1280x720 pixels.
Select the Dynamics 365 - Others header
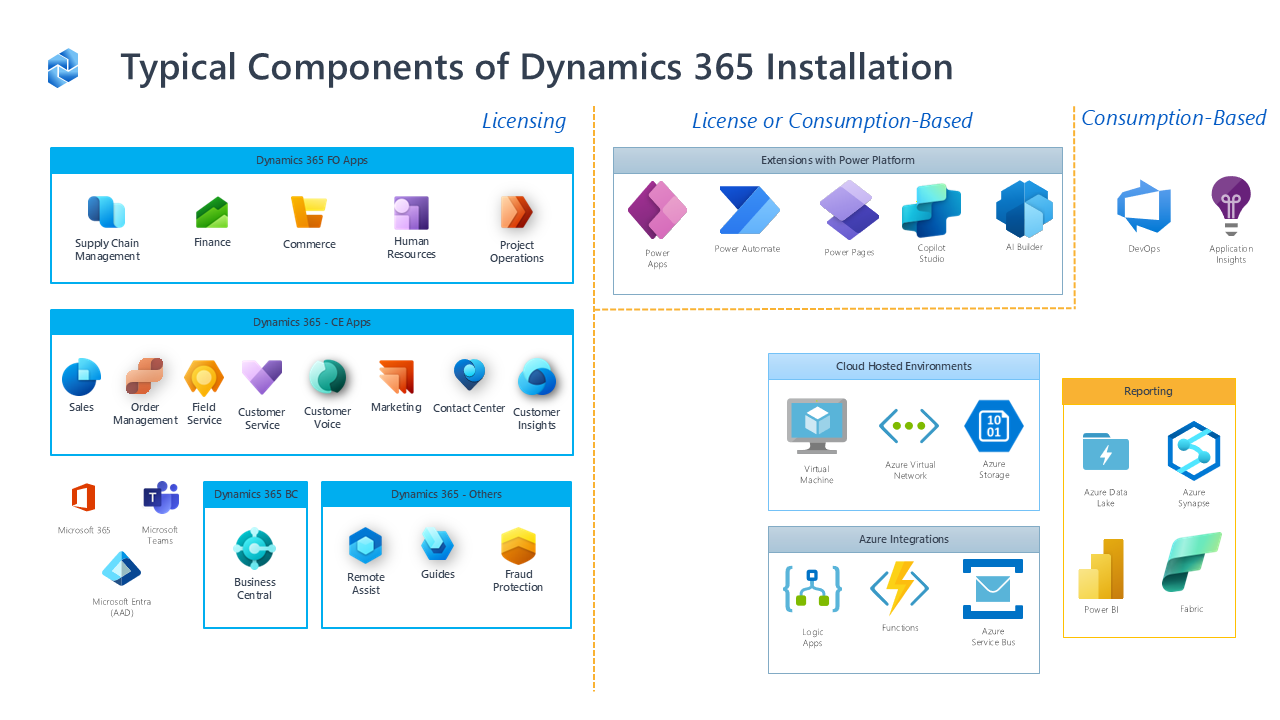click(x=446, y=494)
